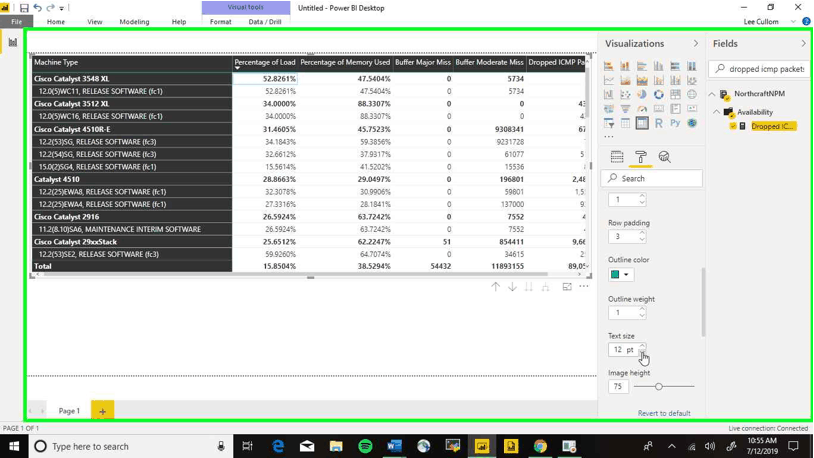Increase the Row padding stepper
814x458 pixels.
click(642, 233)
